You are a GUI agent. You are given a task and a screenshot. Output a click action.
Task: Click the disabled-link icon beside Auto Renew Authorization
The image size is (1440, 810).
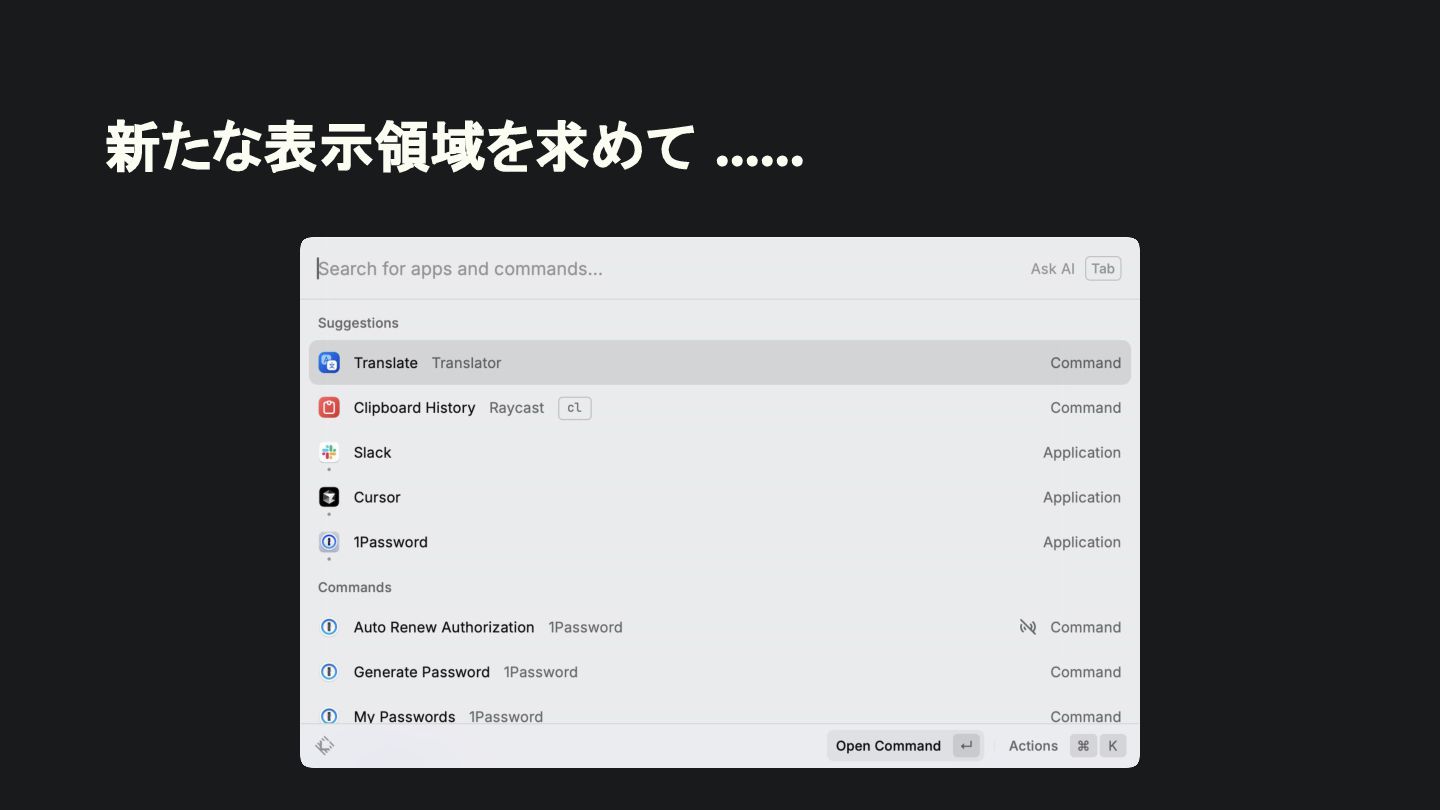(1028, 627)
